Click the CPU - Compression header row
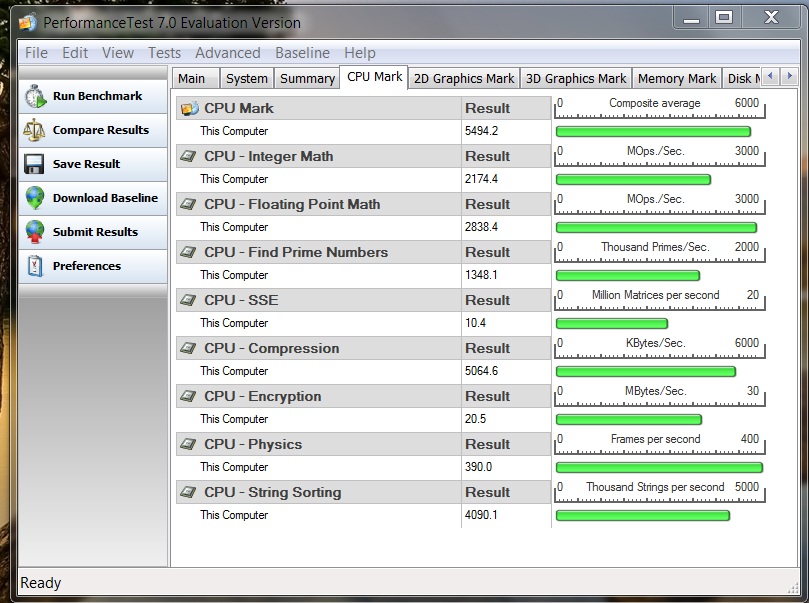 coord(364,348)
